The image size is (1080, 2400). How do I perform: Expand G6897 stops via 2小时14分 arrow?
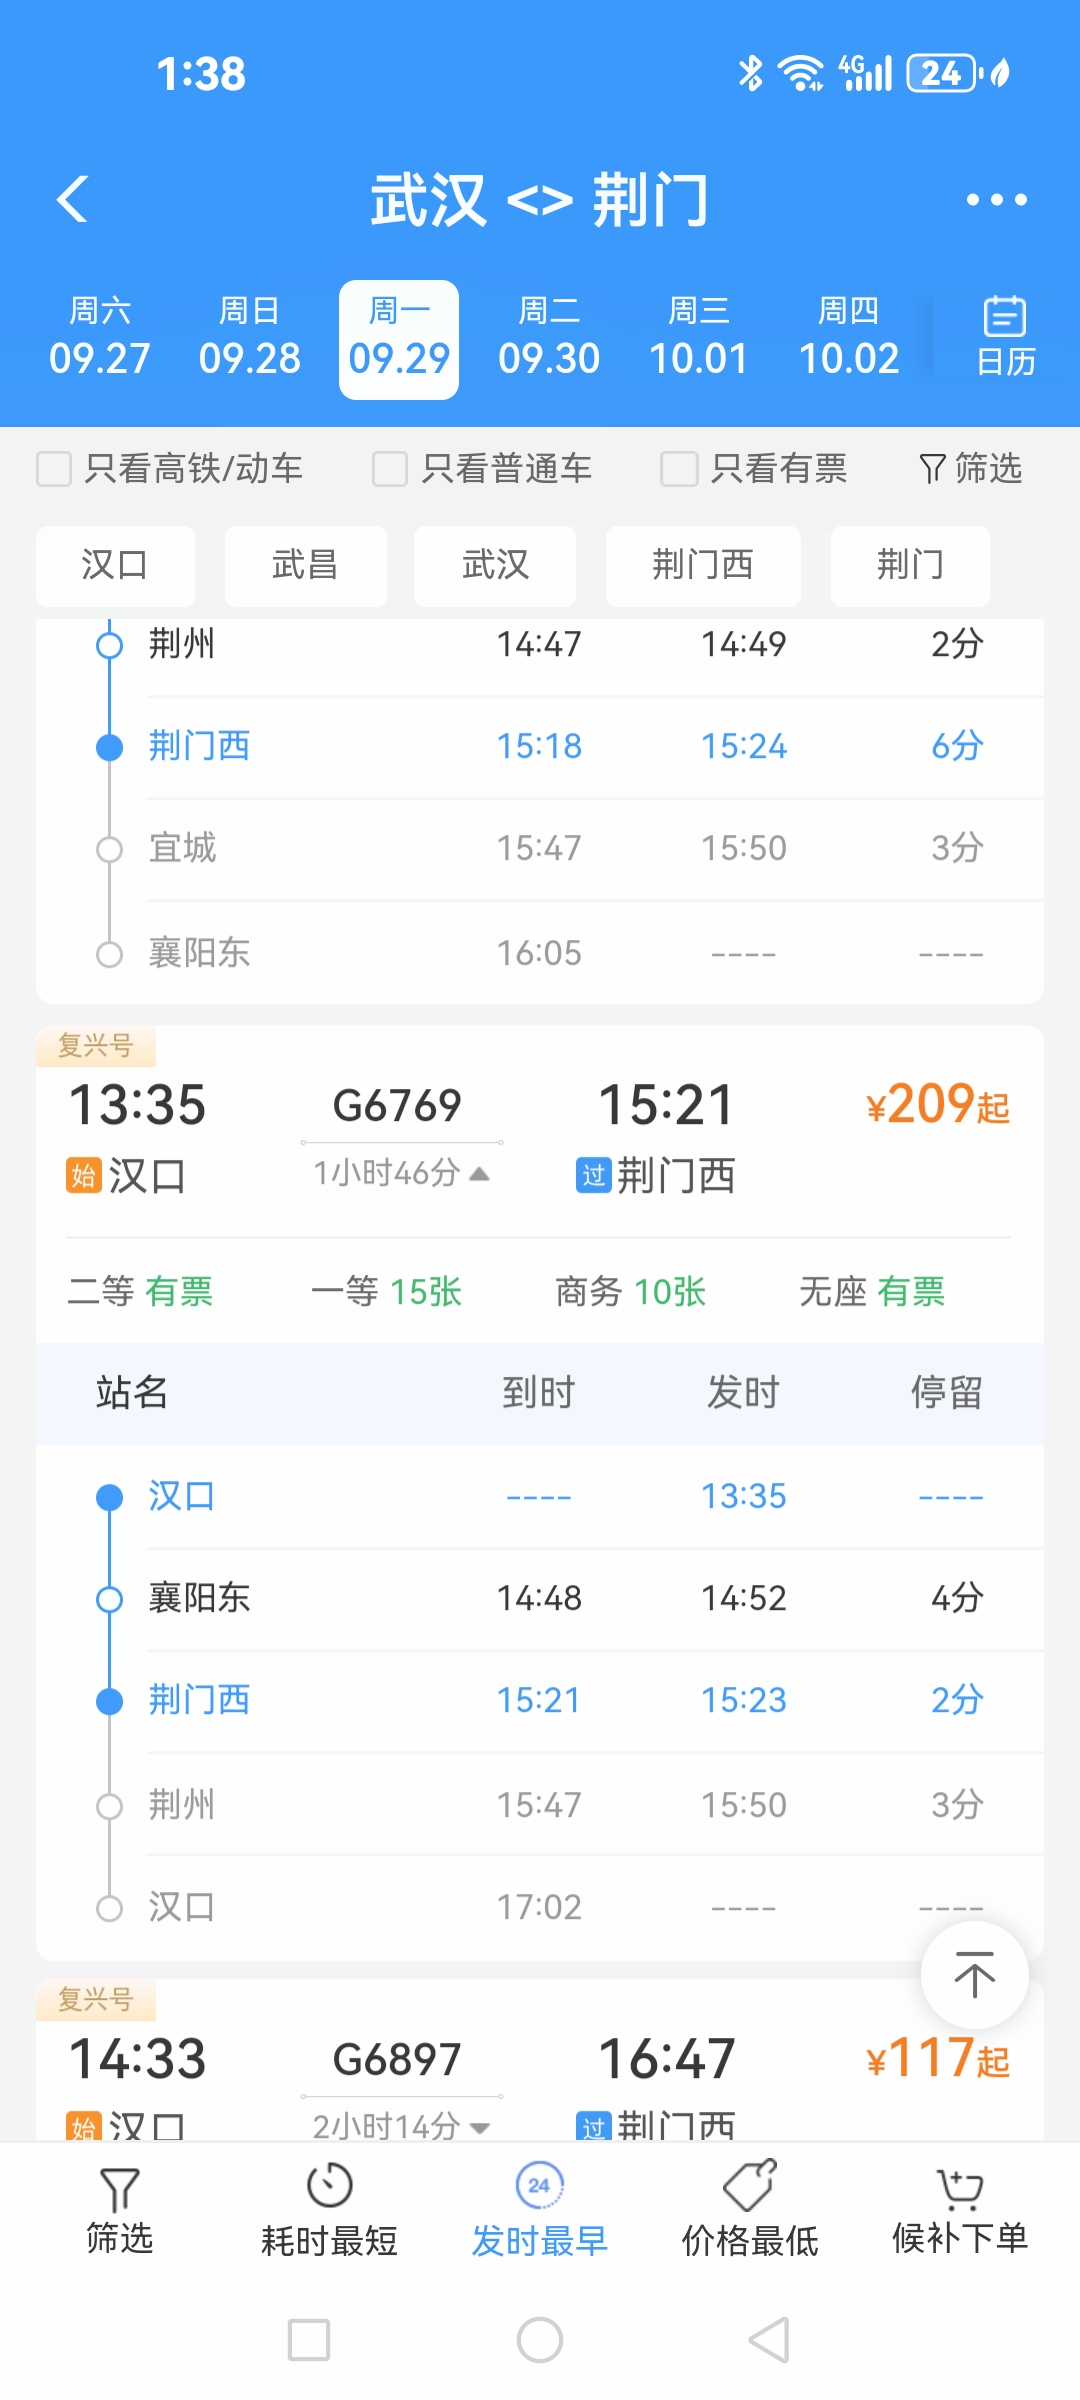pyautogui.click(x=479, y=2127)
